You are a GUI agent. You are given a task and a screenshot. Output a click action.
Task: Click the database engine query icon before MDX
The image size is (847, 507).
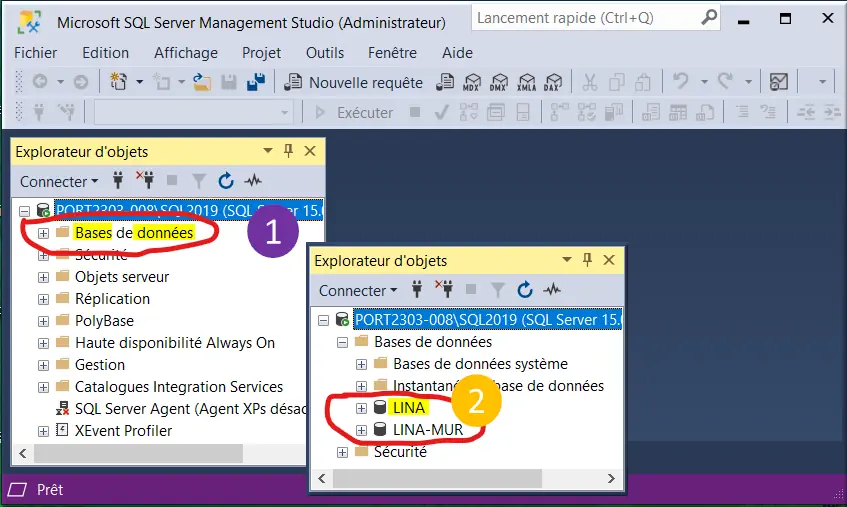(x=445, y=82)
